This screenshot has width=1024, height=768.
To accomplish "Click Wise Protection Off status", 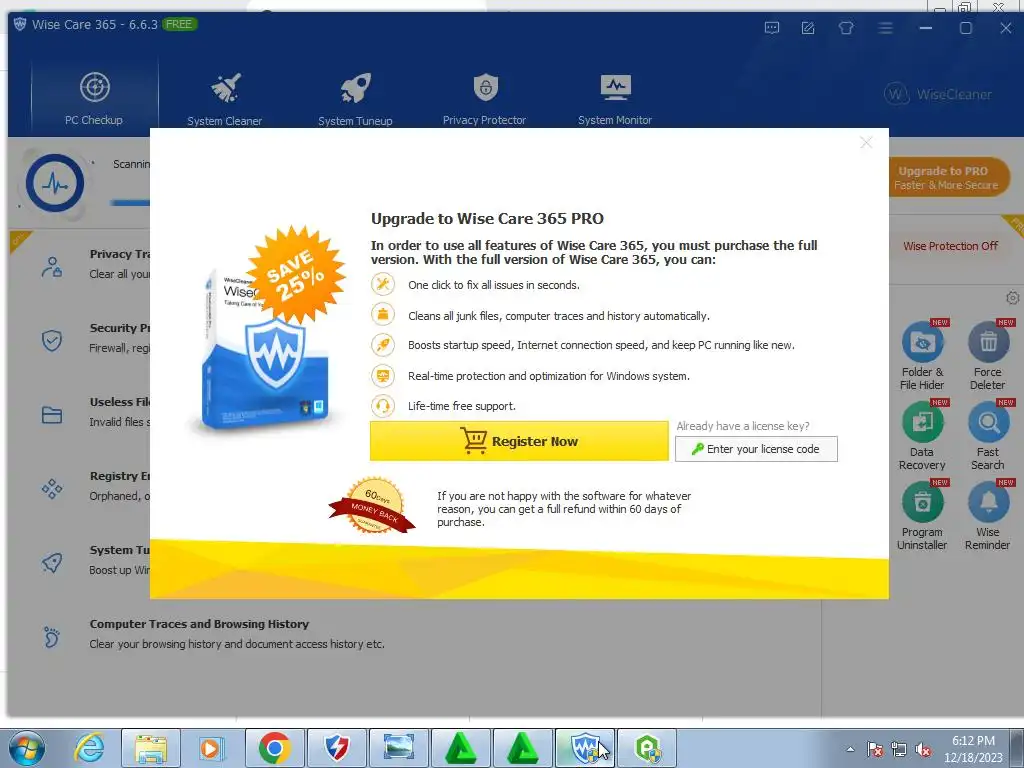I will pyautogui.click(x=950, y=246).
